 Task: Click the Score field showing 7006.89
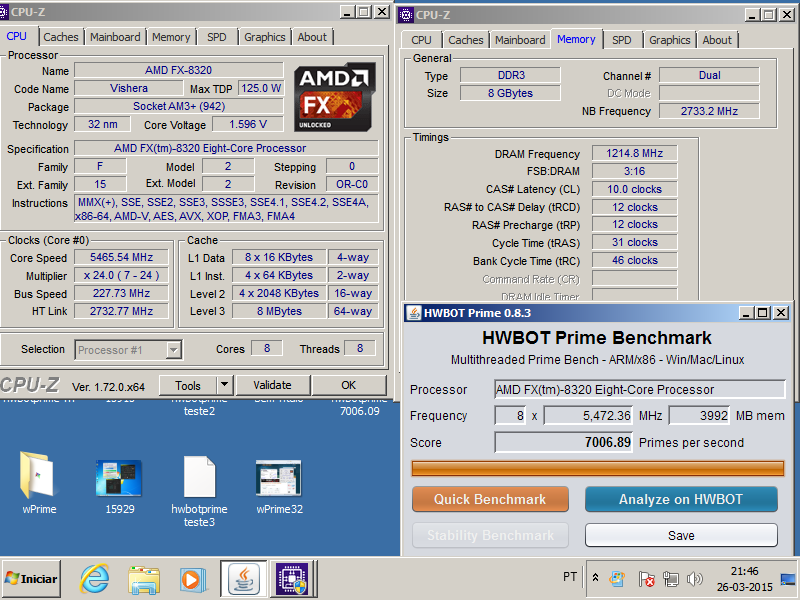(x=564, y=442)
